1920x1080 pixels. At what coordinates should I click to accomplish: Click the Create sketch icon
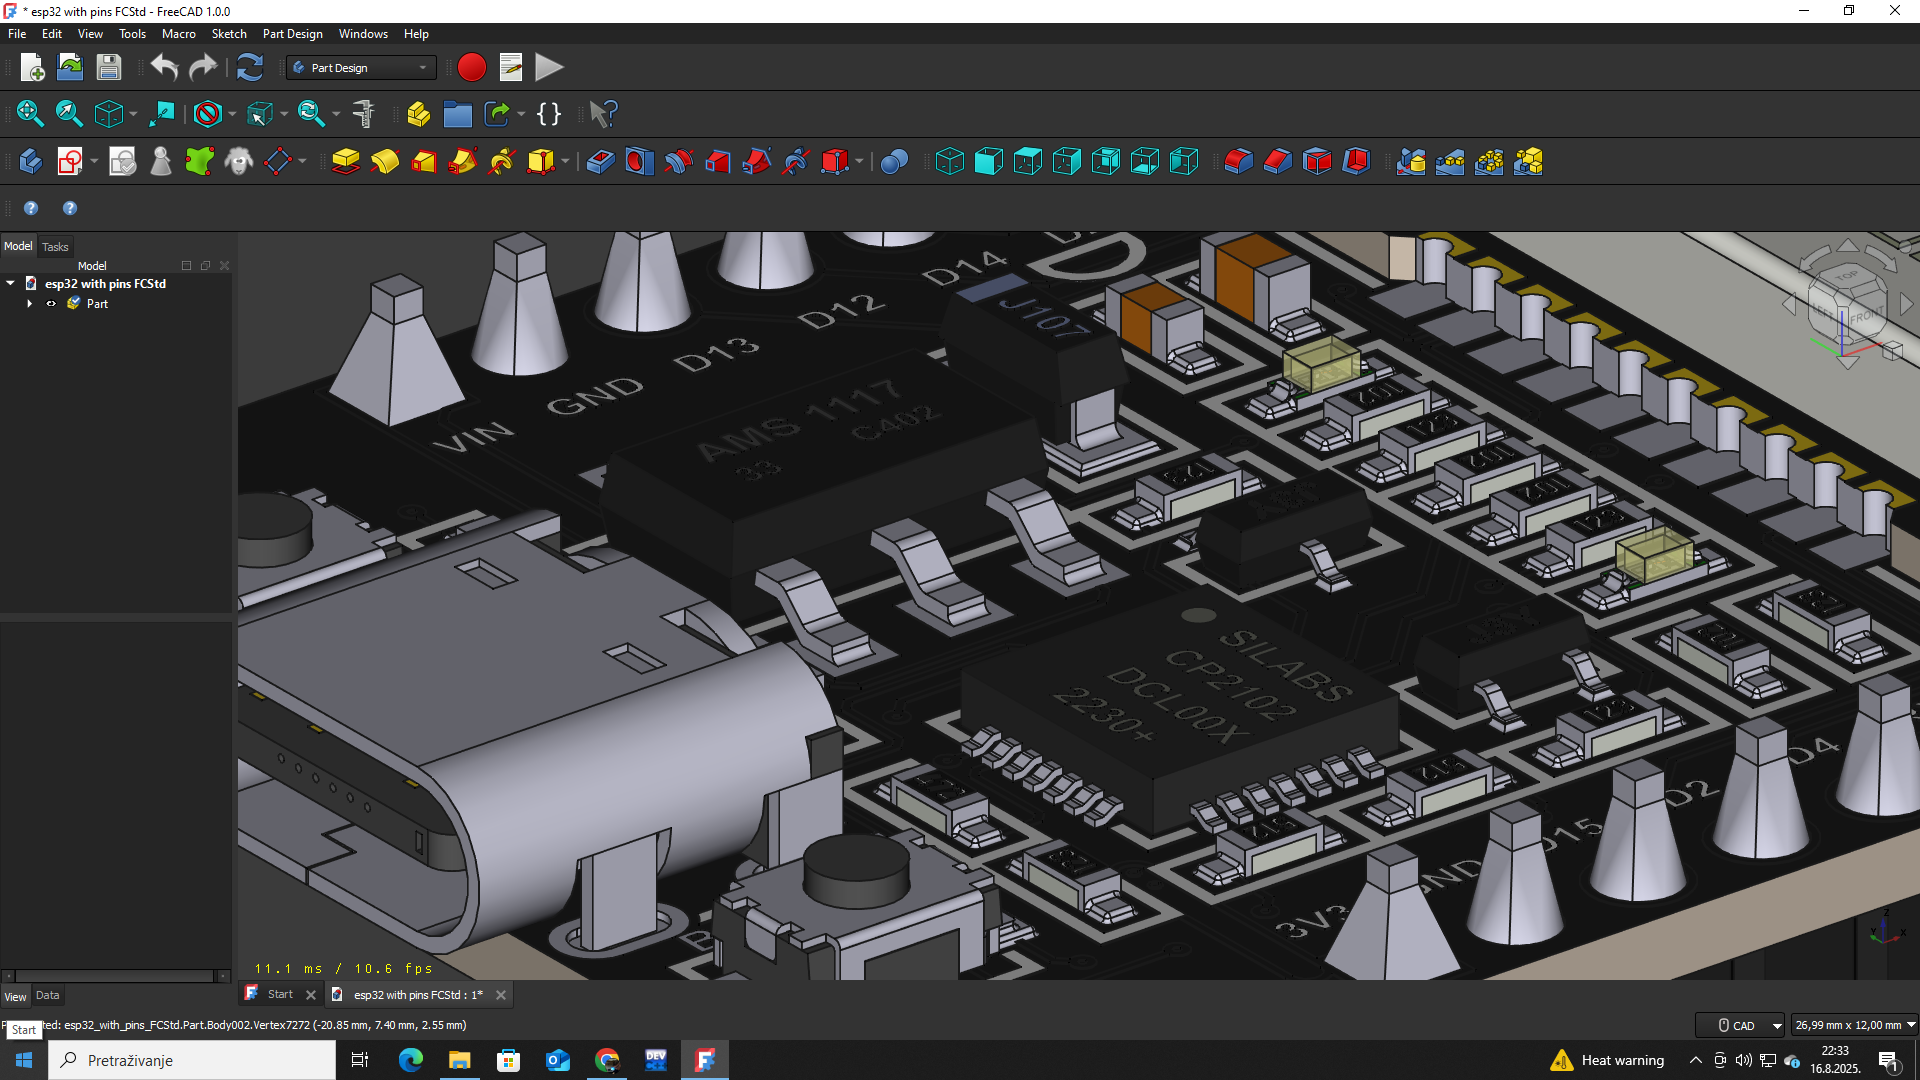[x=69, y=161]
